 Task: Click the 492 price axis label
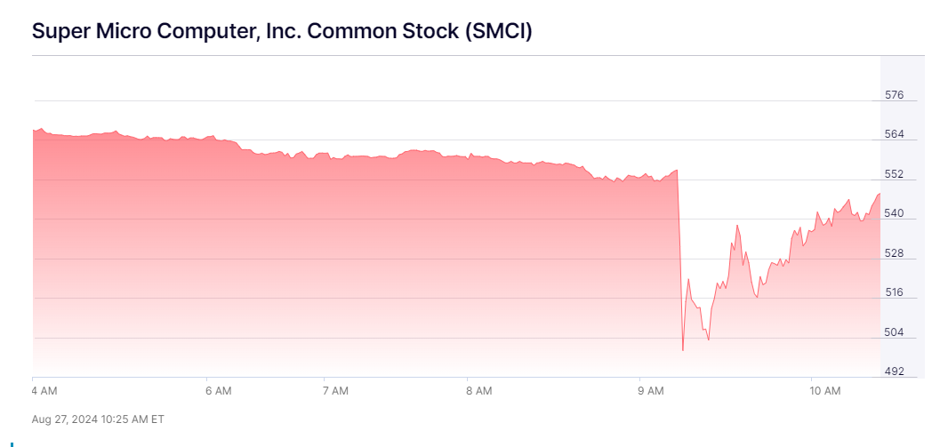[894, 372]
